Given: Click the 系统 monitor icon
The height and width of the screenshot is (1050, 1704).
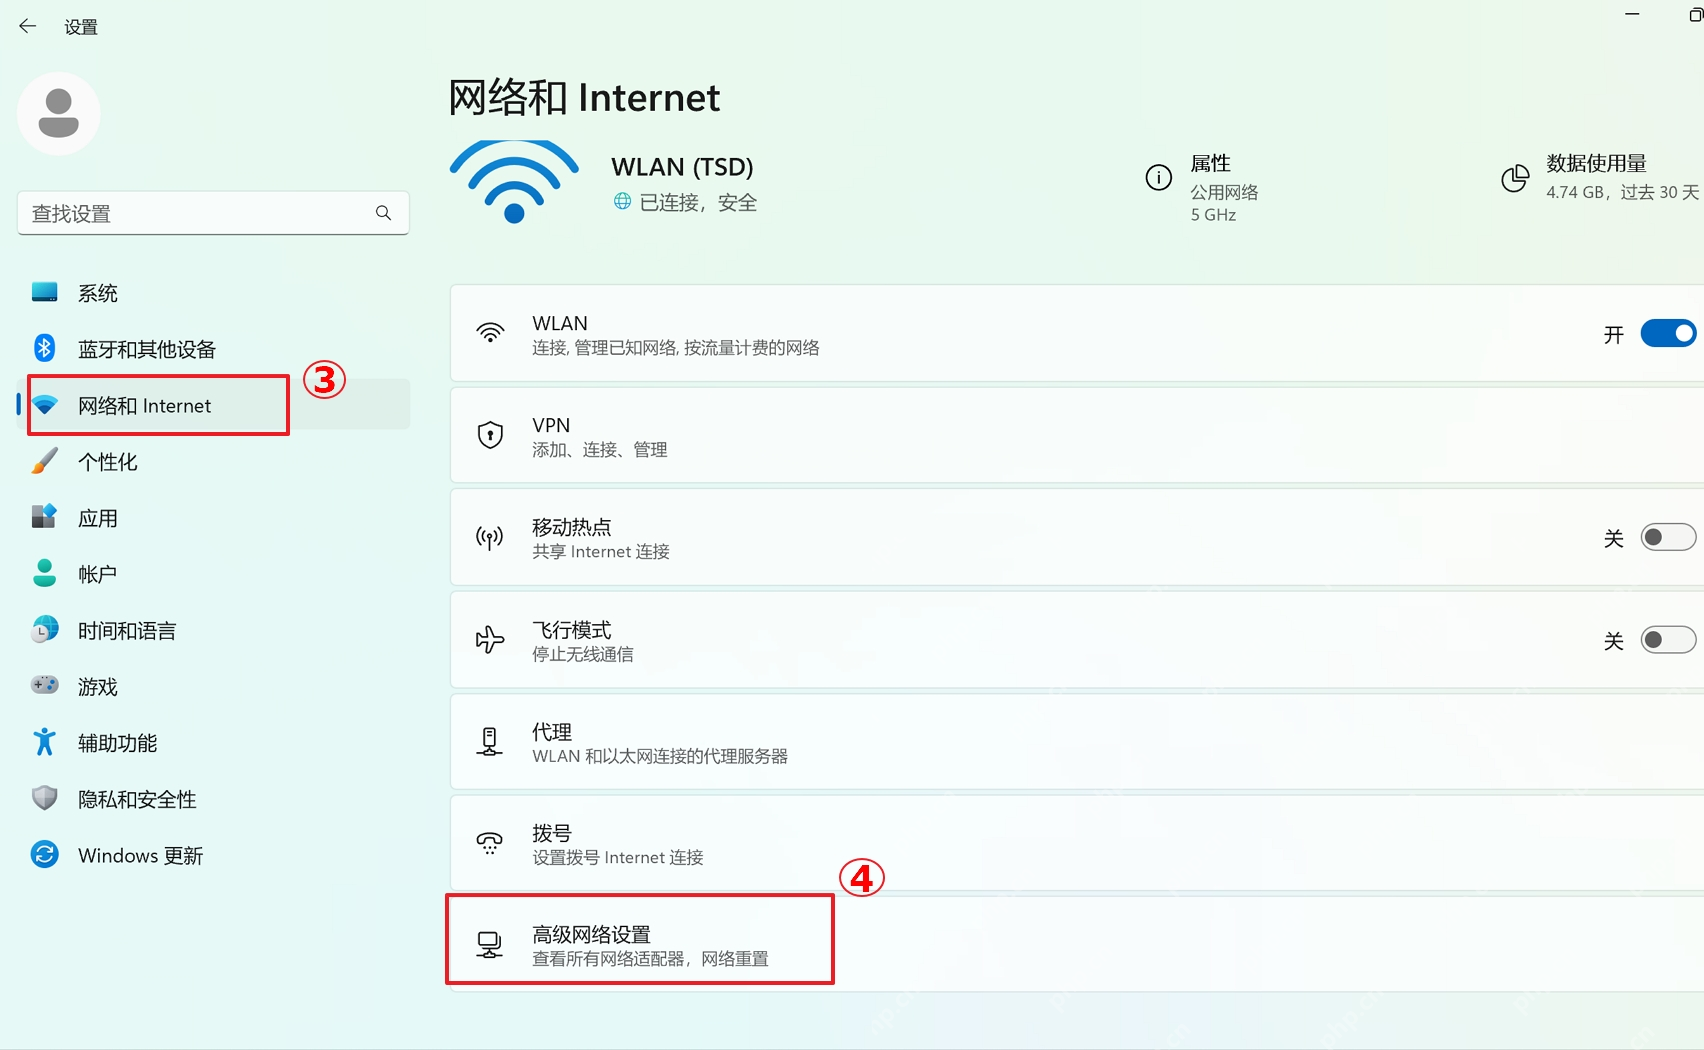Looking at the screenshot, I should point(44,292).
